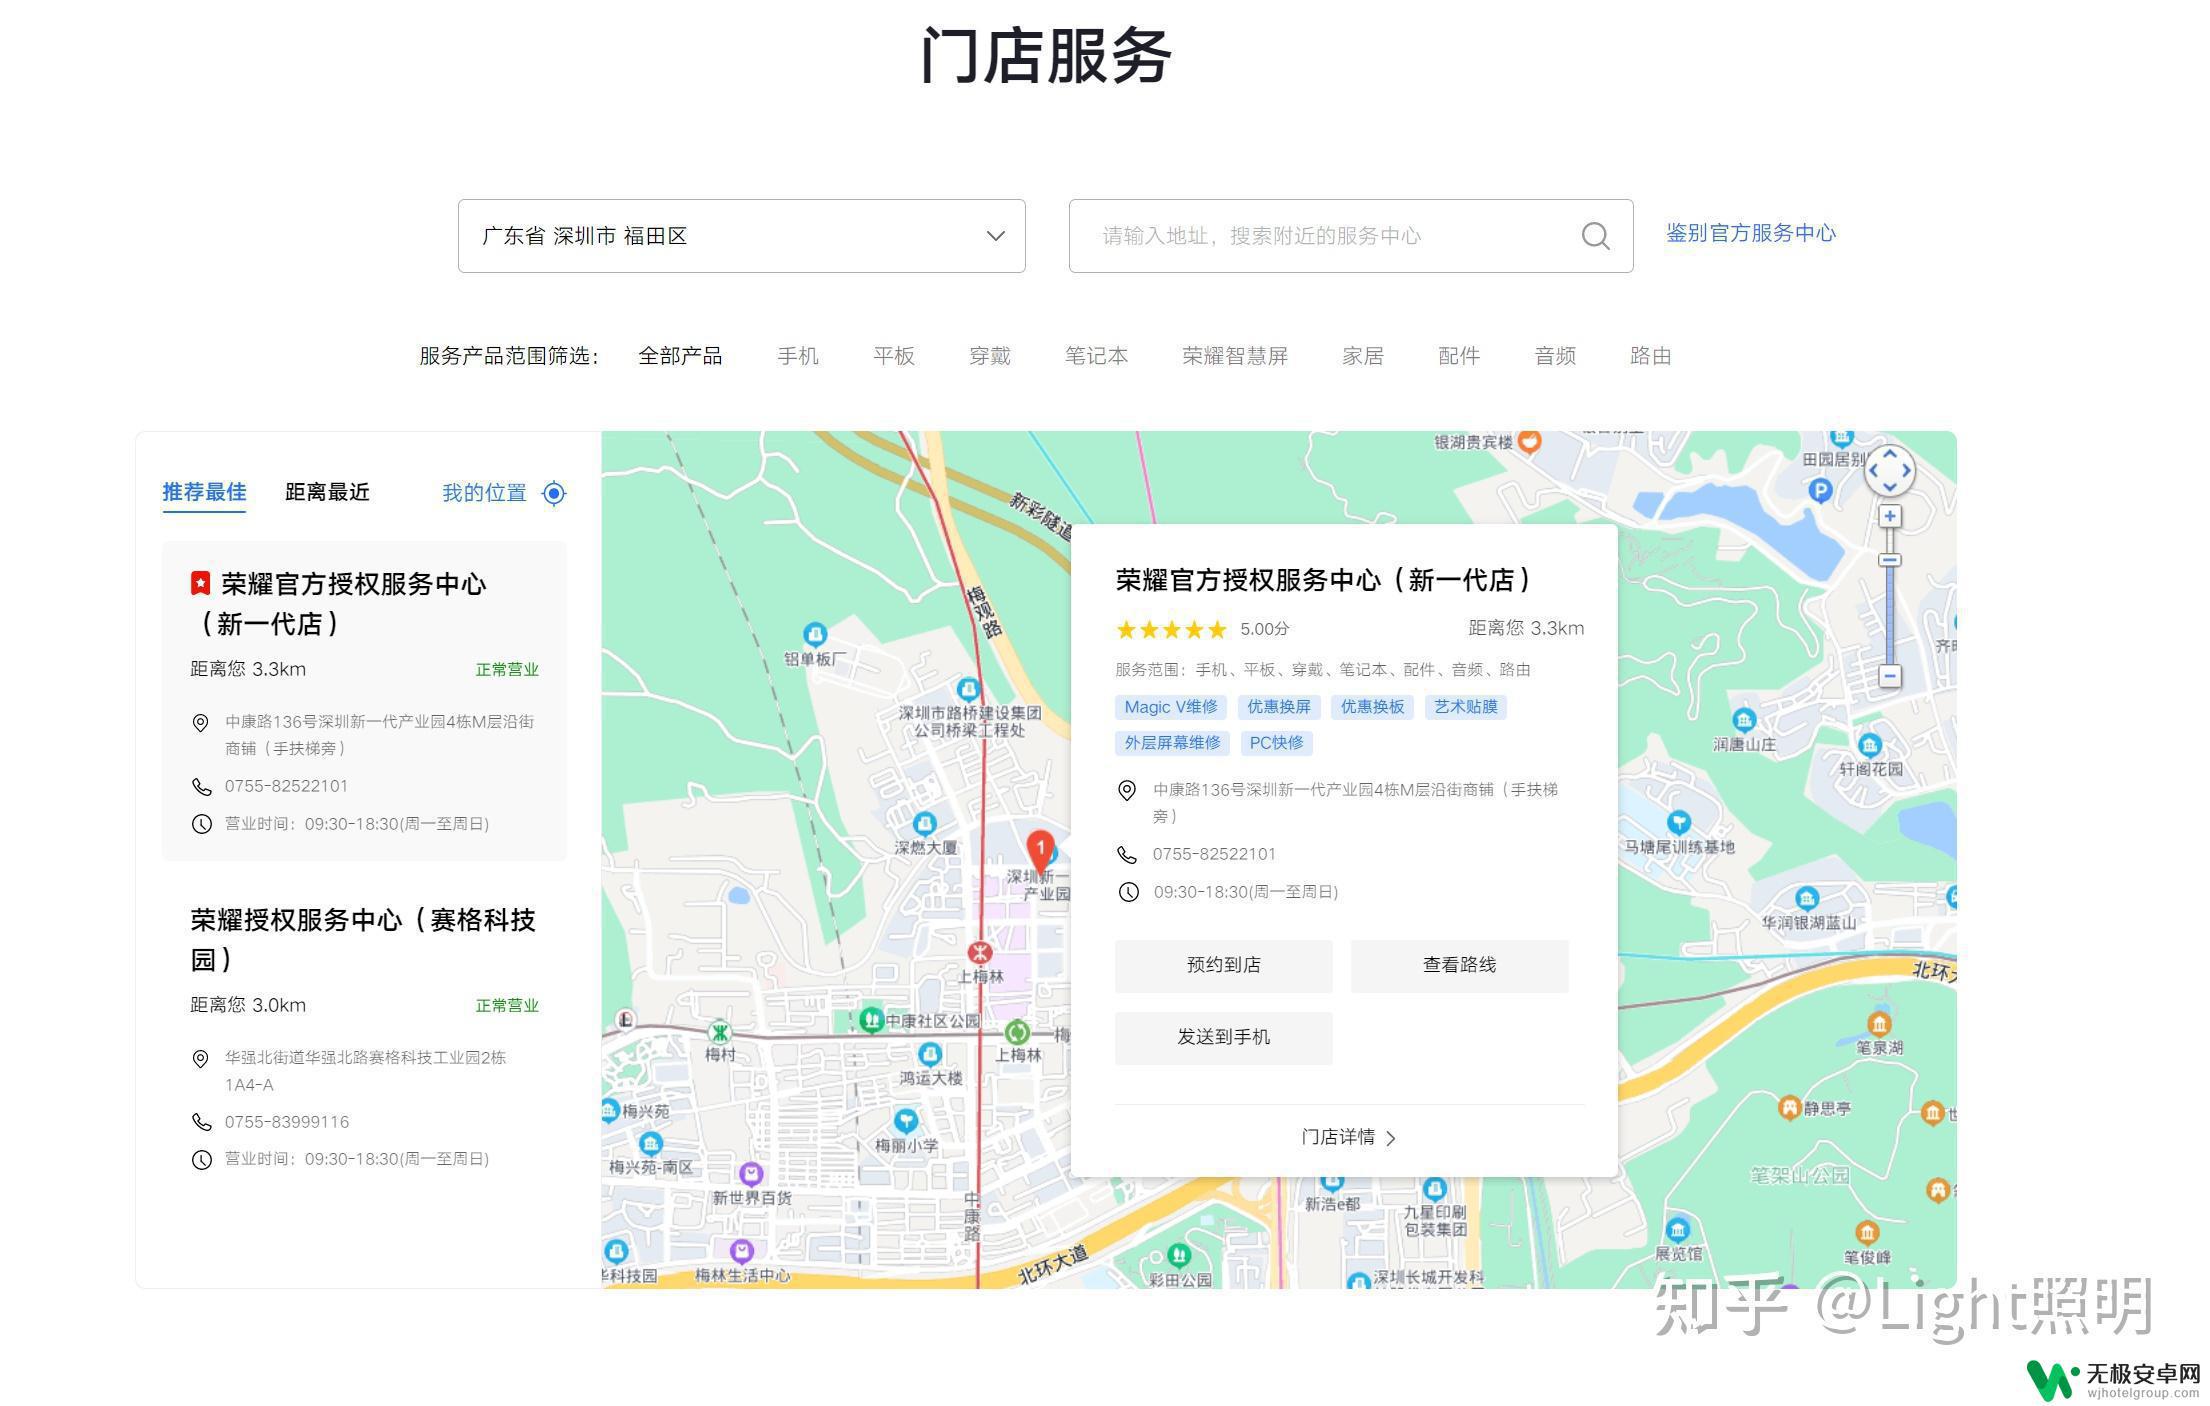
Task: Select store card 荣耀官方授权服务中心（新一代店）in list
Action: point(364,701)
